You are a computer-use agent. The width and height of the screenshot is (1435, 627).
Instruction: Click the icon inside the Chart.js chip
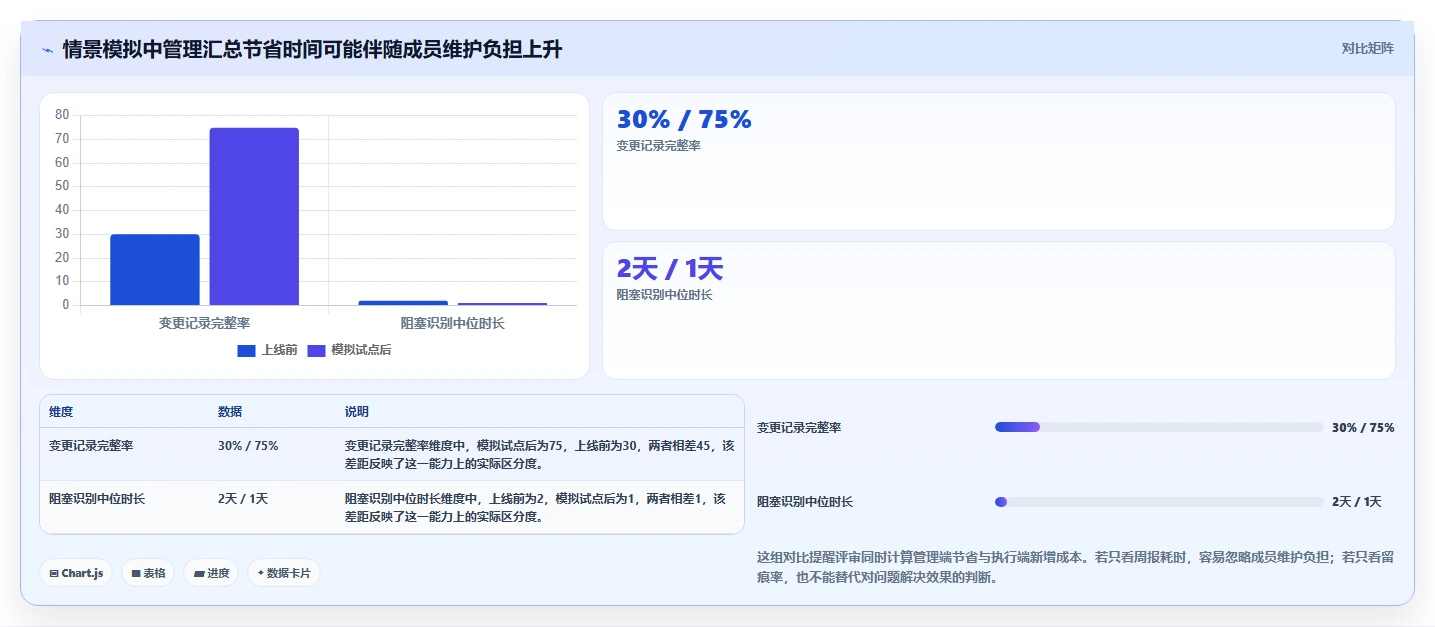[x=54, y=574]
